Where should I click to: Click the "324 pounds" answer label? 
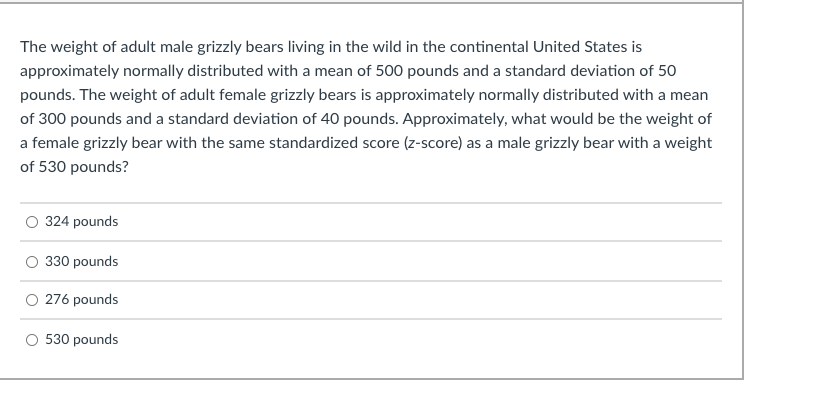(82, 222)
